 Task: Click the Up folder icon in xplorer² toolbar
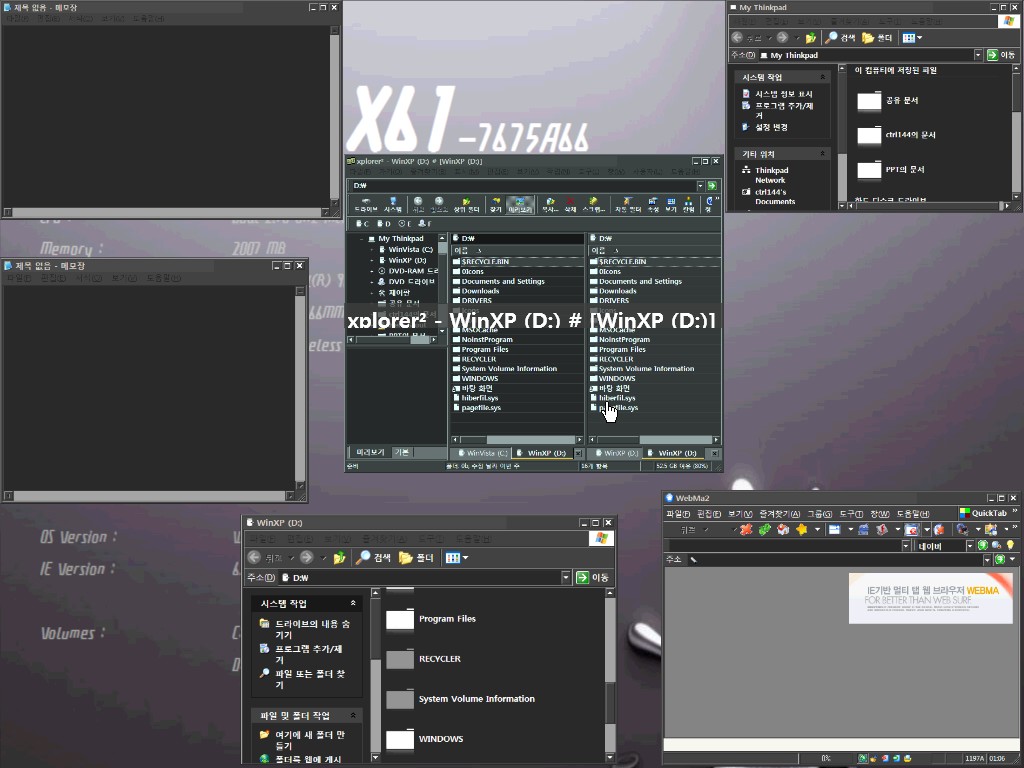pos(466,204)
